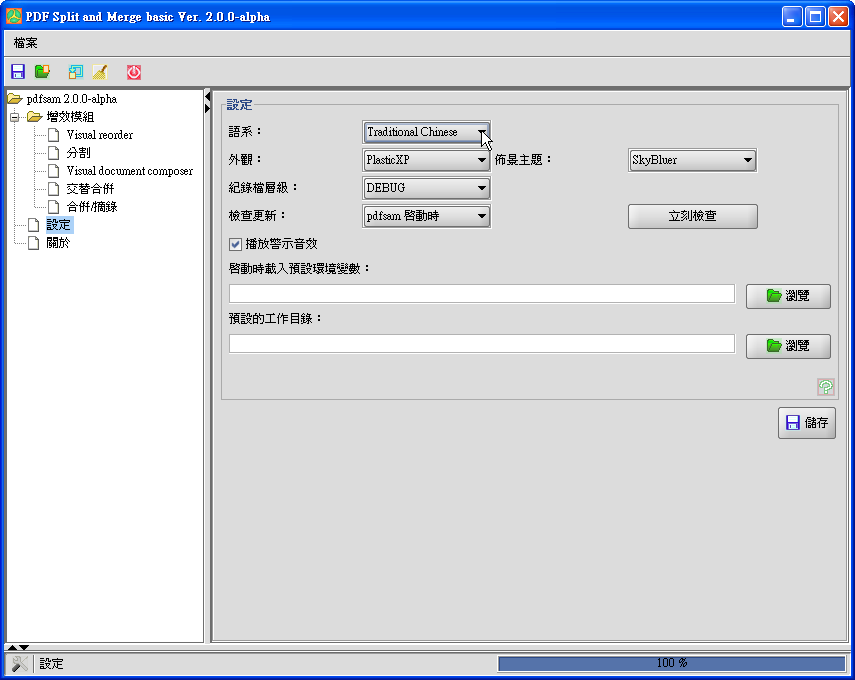Open the 檔案 menu
This screenshot has height=680, width=855.
(x=25, y=43)
